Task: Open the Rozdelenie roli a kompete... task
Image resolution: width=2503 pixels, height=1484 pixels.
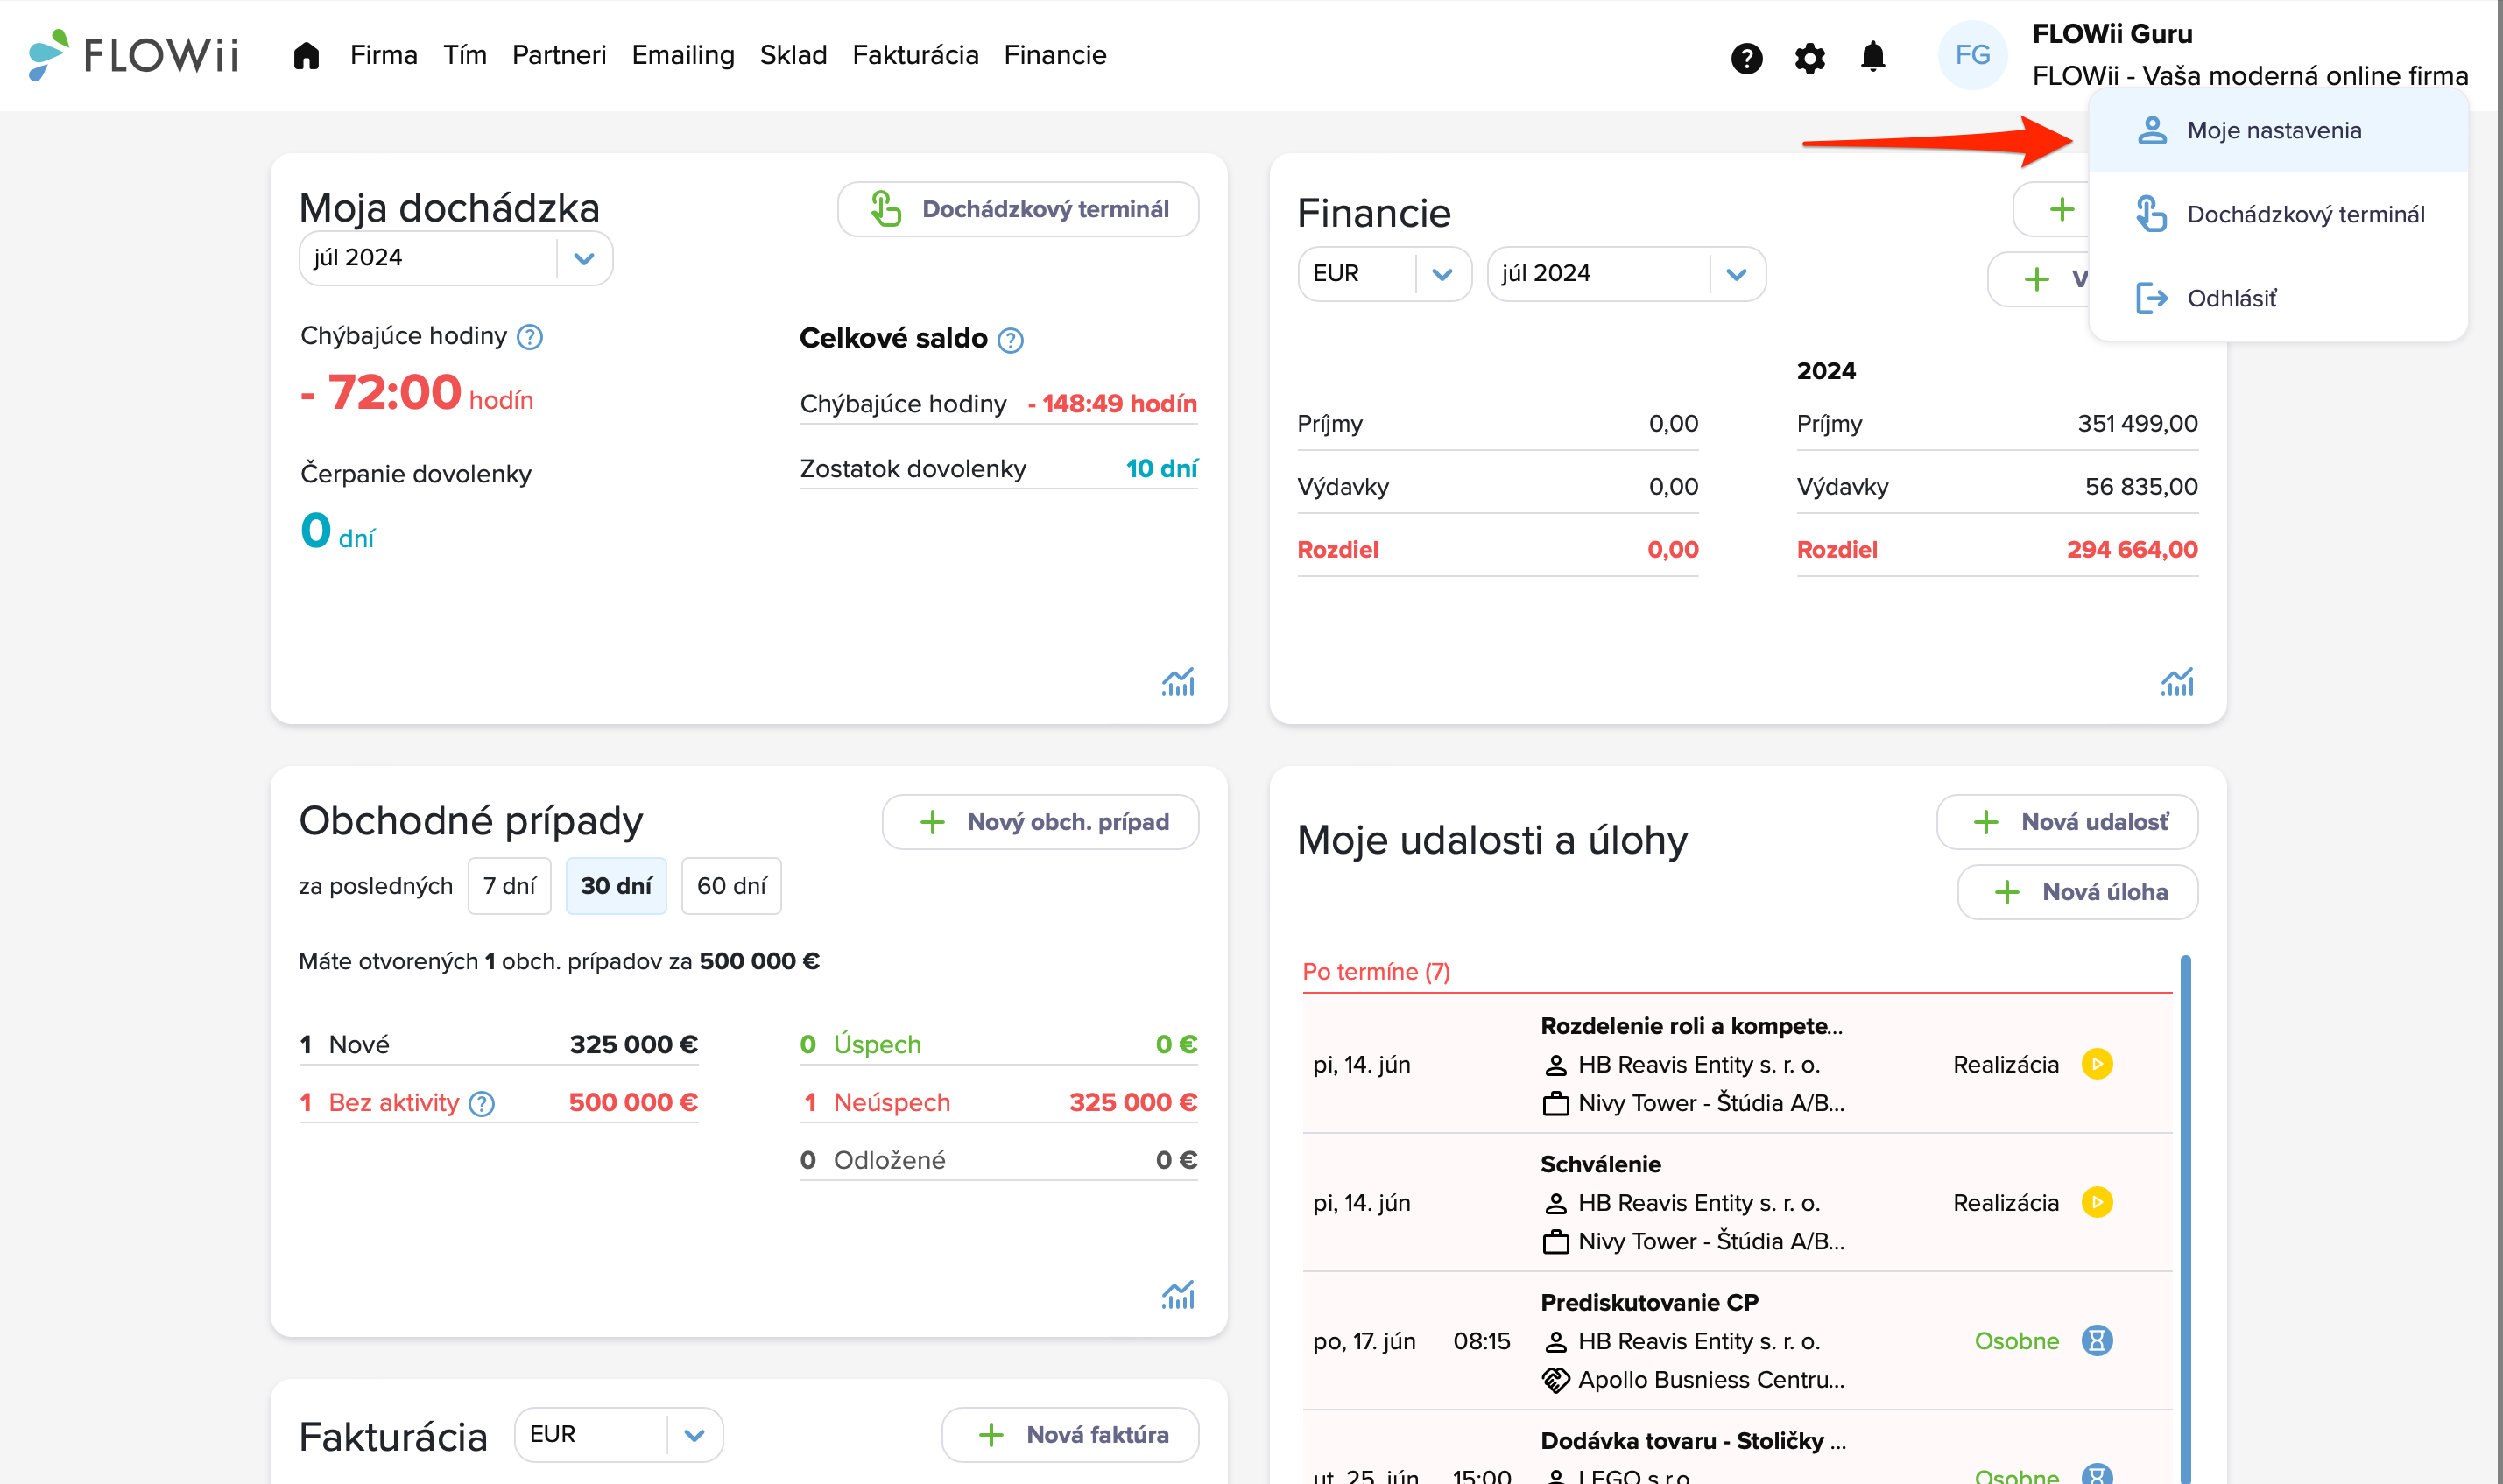Action: (x=1691, y=1026)
